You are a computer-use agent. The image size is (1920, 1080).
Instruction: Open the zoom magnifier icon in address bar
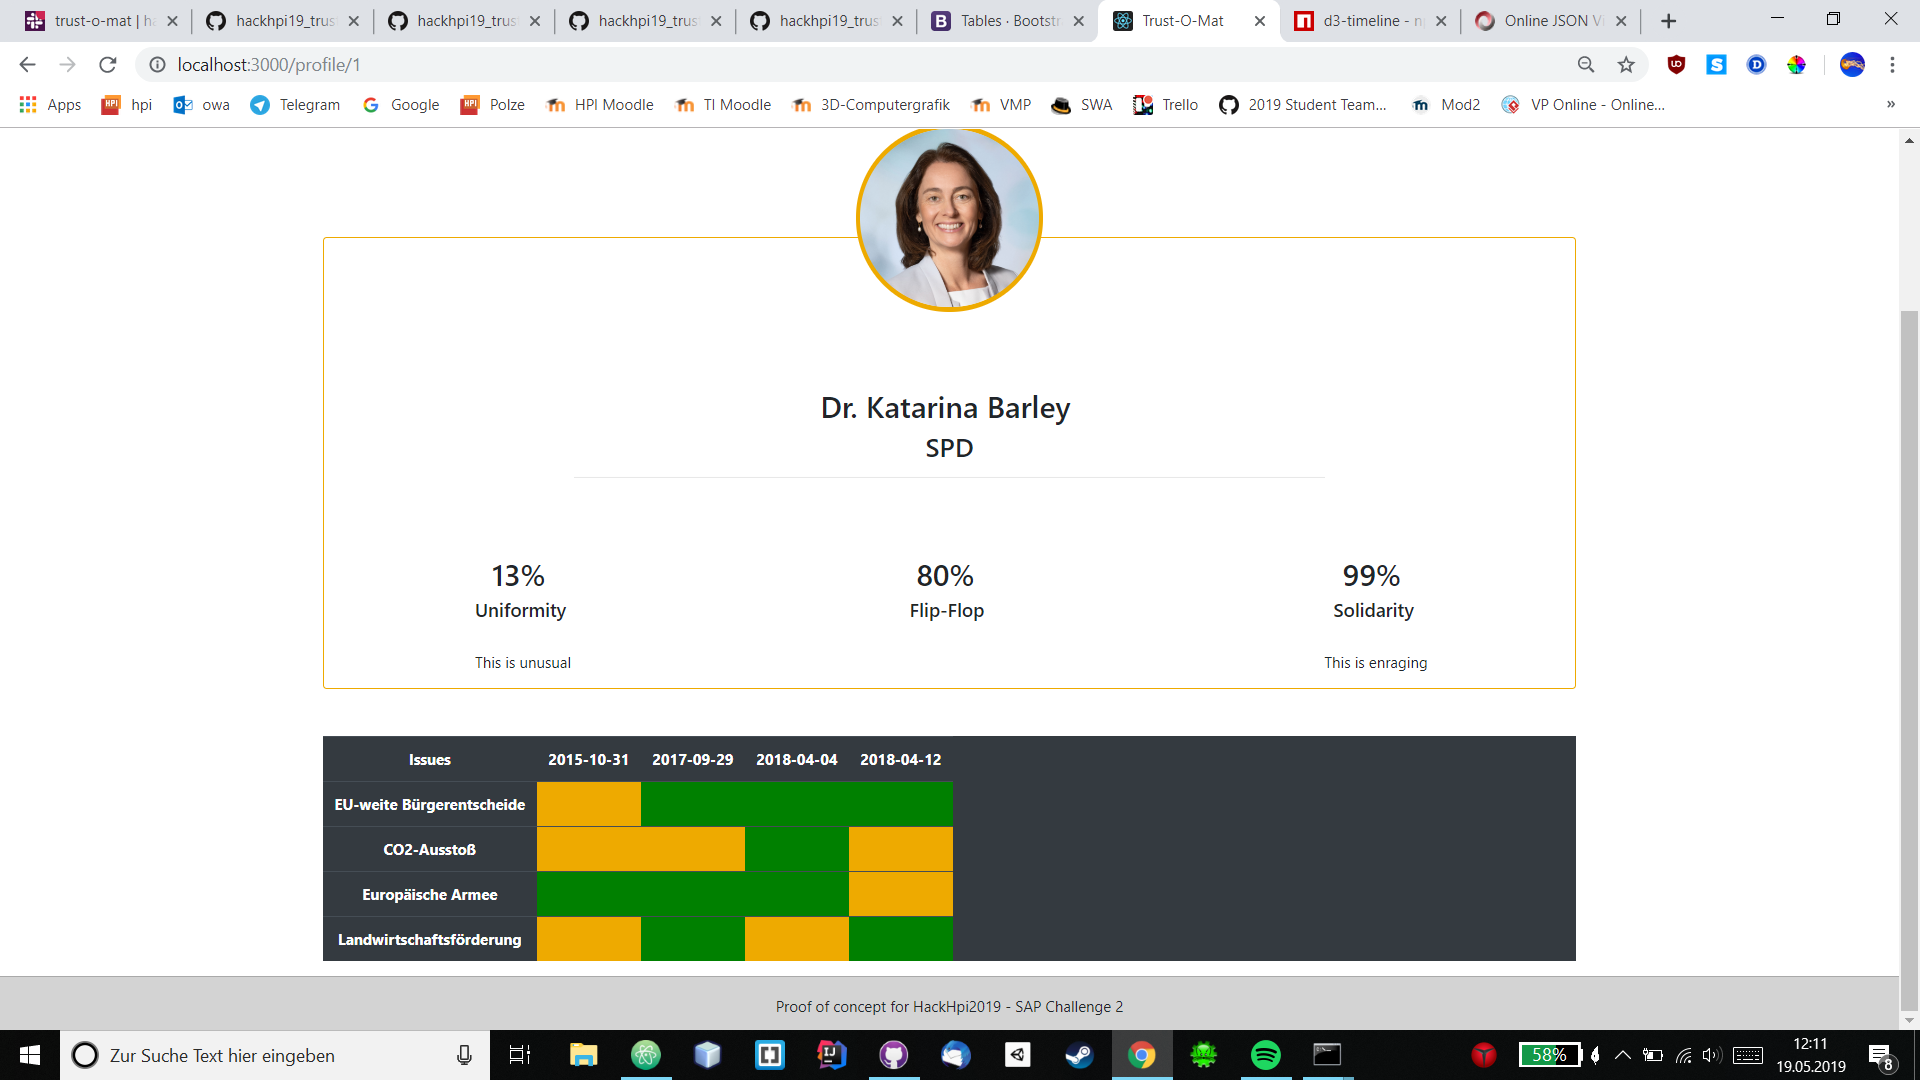click(1586, 65)
